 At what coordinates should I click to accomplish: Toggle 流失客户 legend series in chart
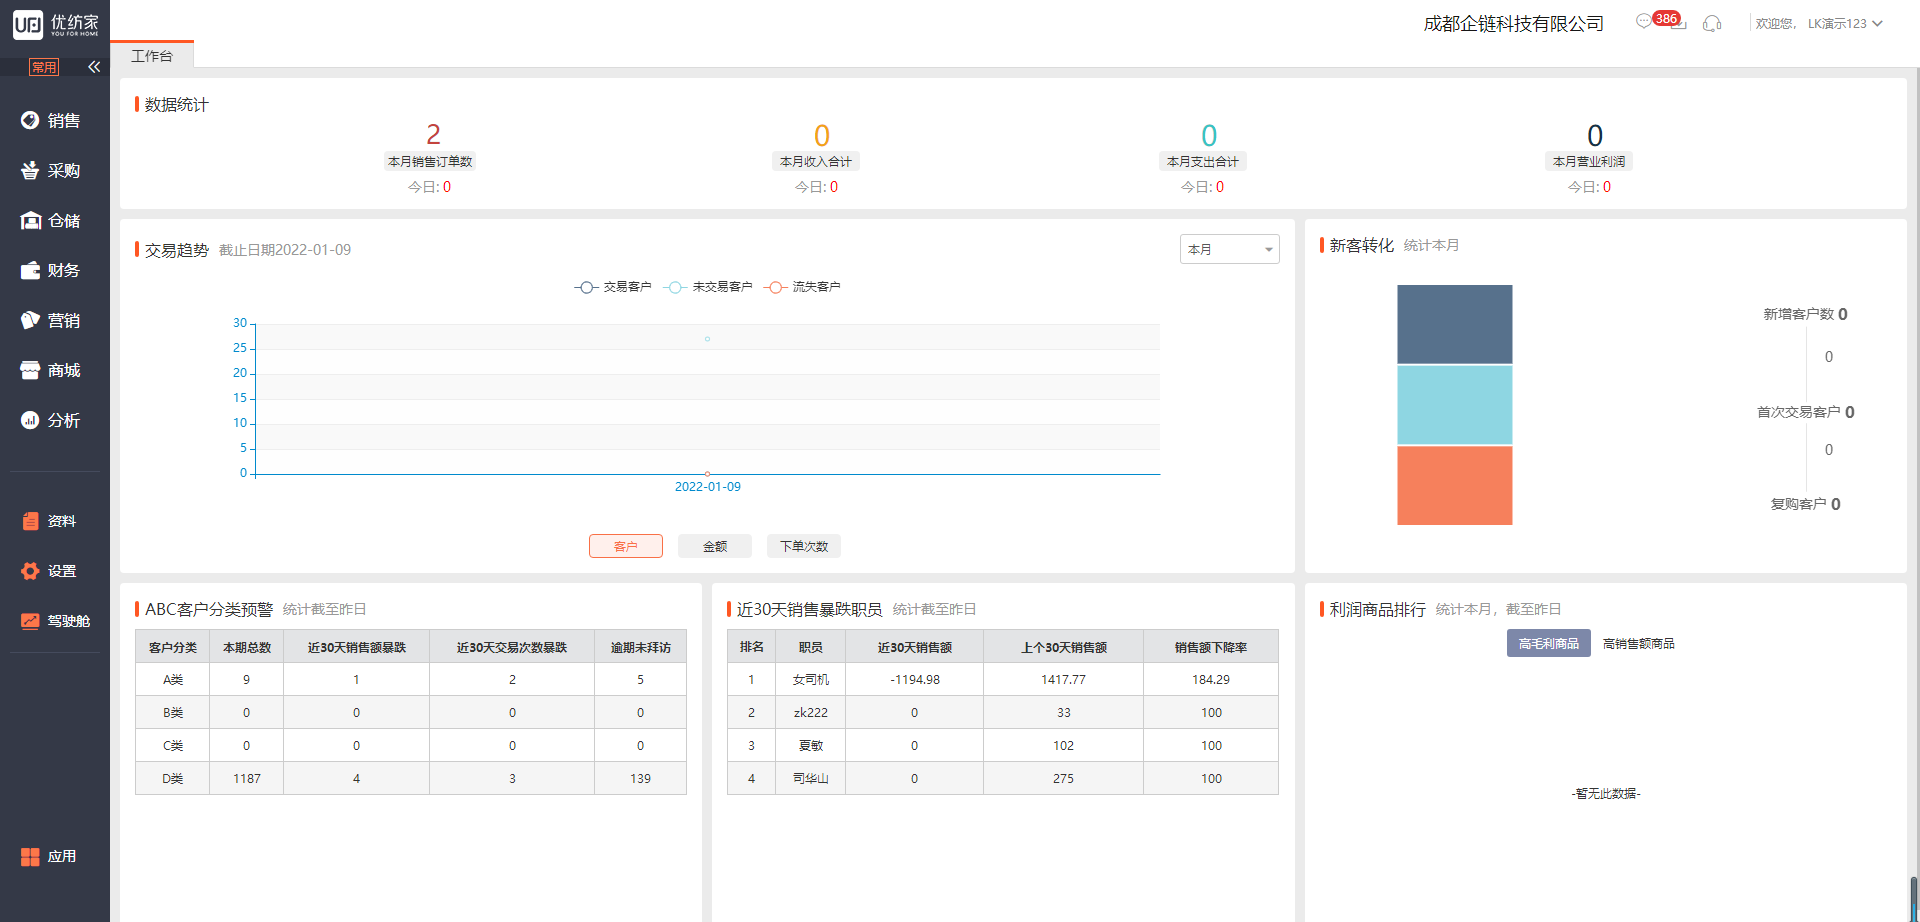(x=802, y=287)
